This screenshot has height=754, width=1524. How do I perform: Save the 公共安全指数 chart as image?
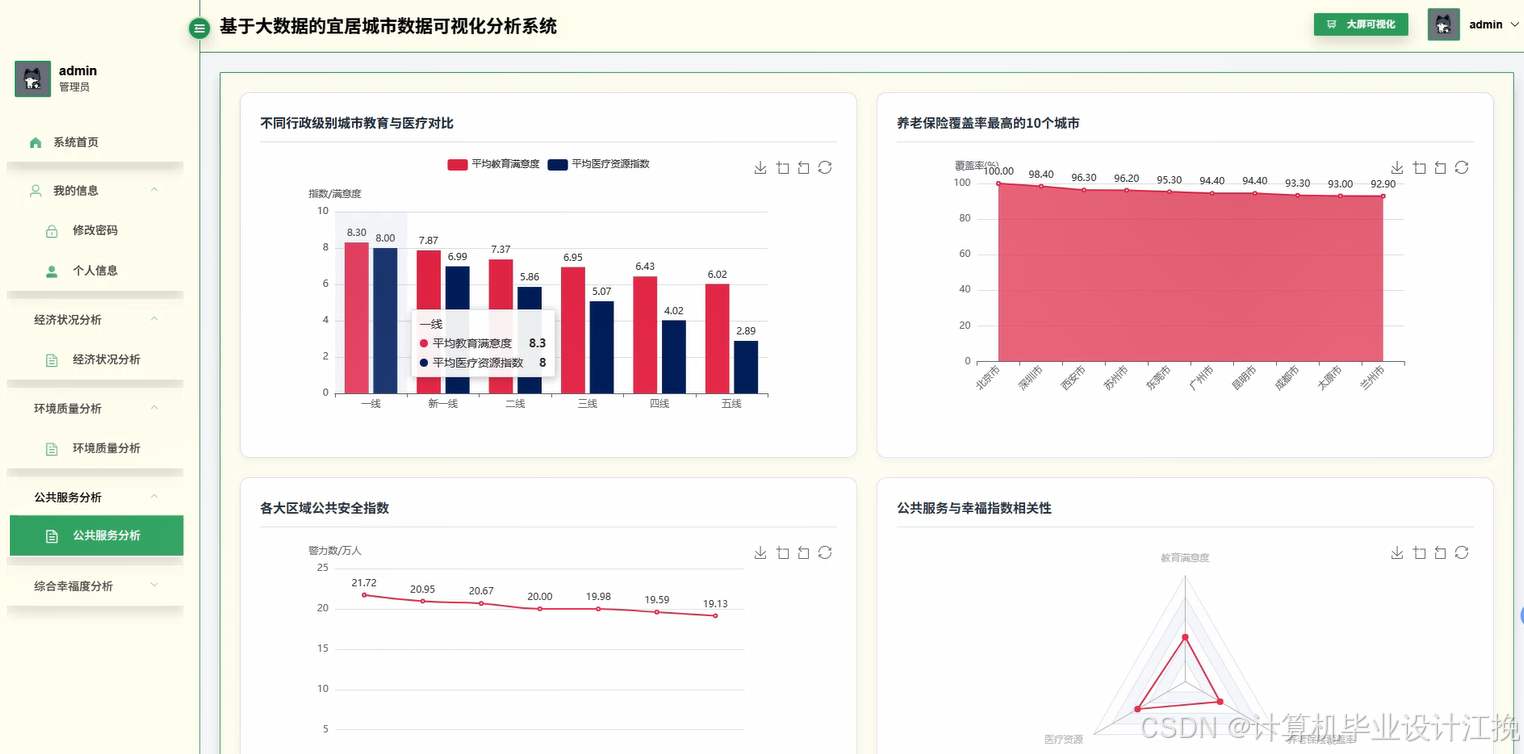click(x=760, y=553)
